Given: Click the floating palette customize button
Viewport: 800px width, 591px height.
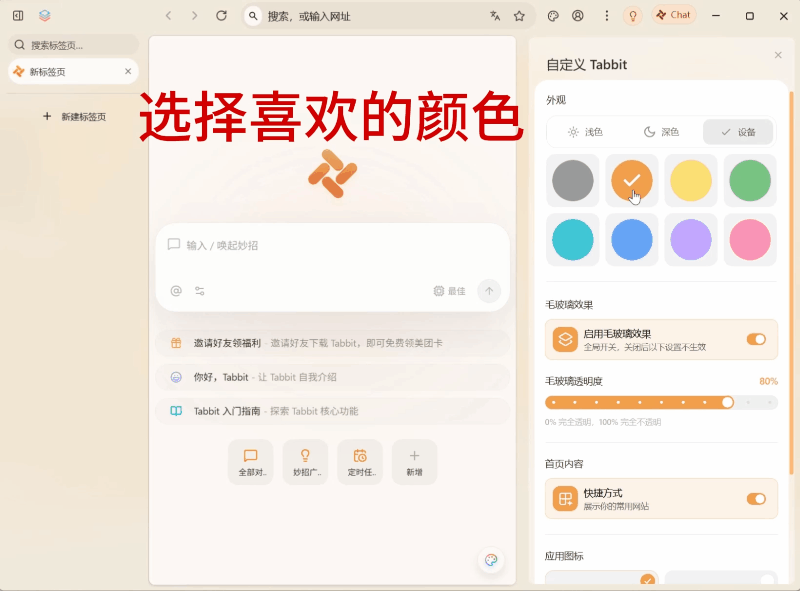Looking at the screenshot, I should 491,560.
